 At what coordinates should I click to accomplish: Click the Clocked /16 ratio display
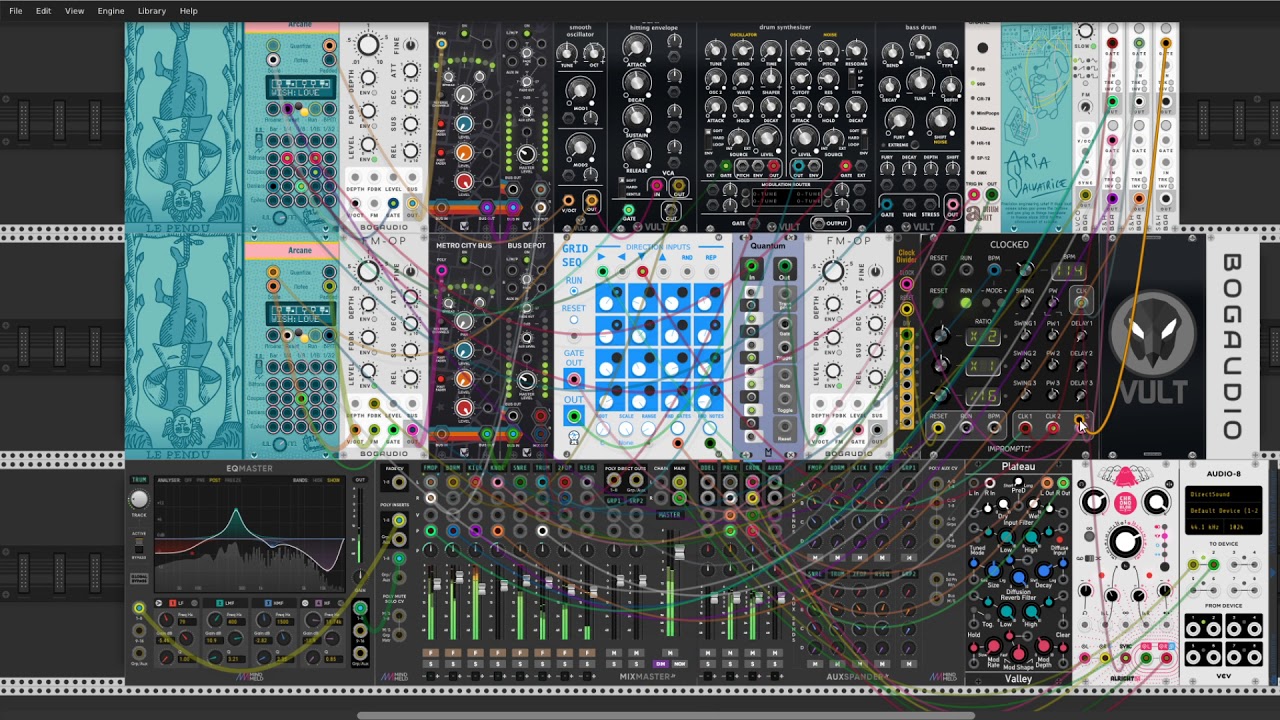click(x=982, y=395)
